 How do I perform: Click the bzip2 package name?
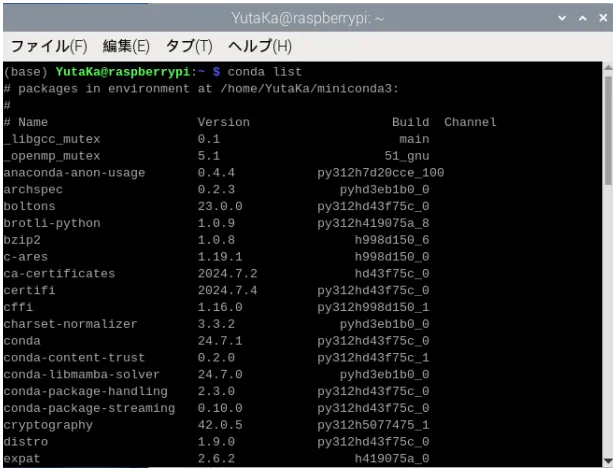click(22, 240)
